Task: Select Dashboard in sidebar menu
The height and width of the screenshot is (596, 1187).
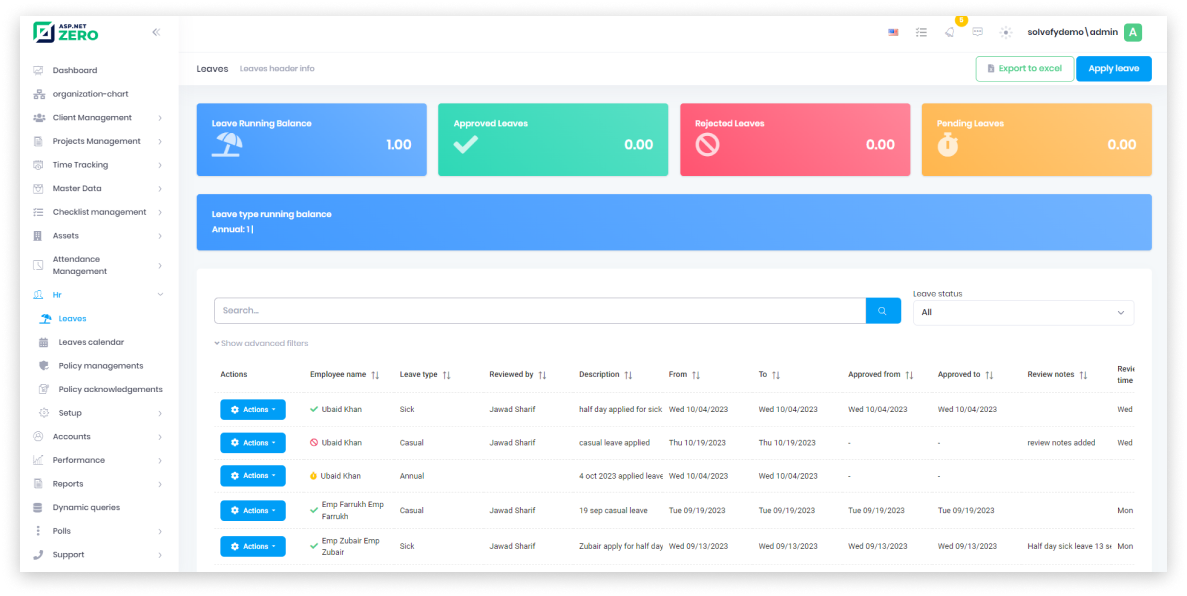Action: pos(75,70)
